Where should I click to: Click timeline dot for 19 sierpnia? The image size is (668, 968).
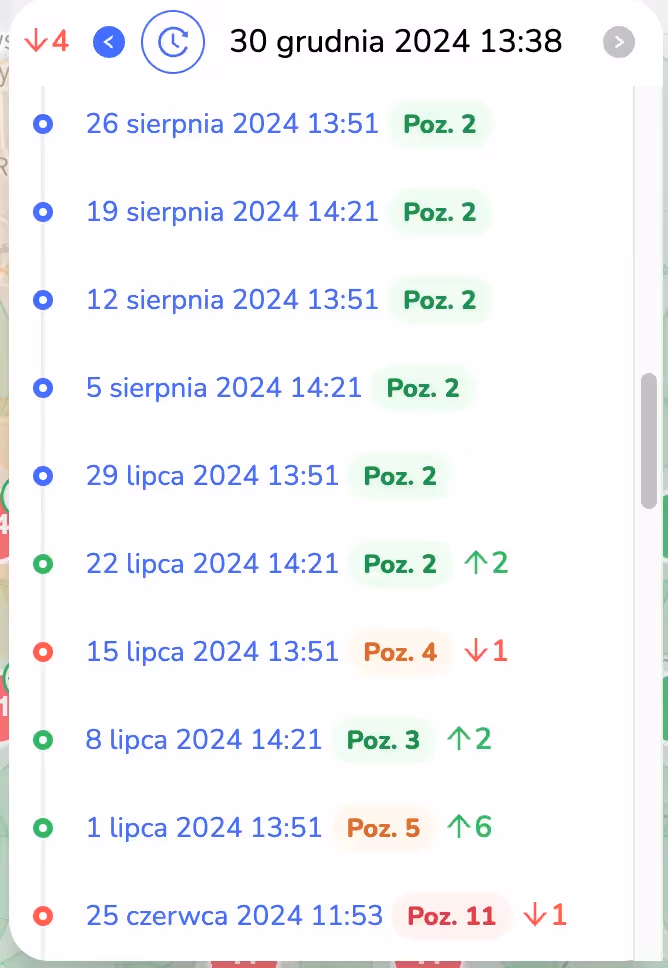click(43, 212)
